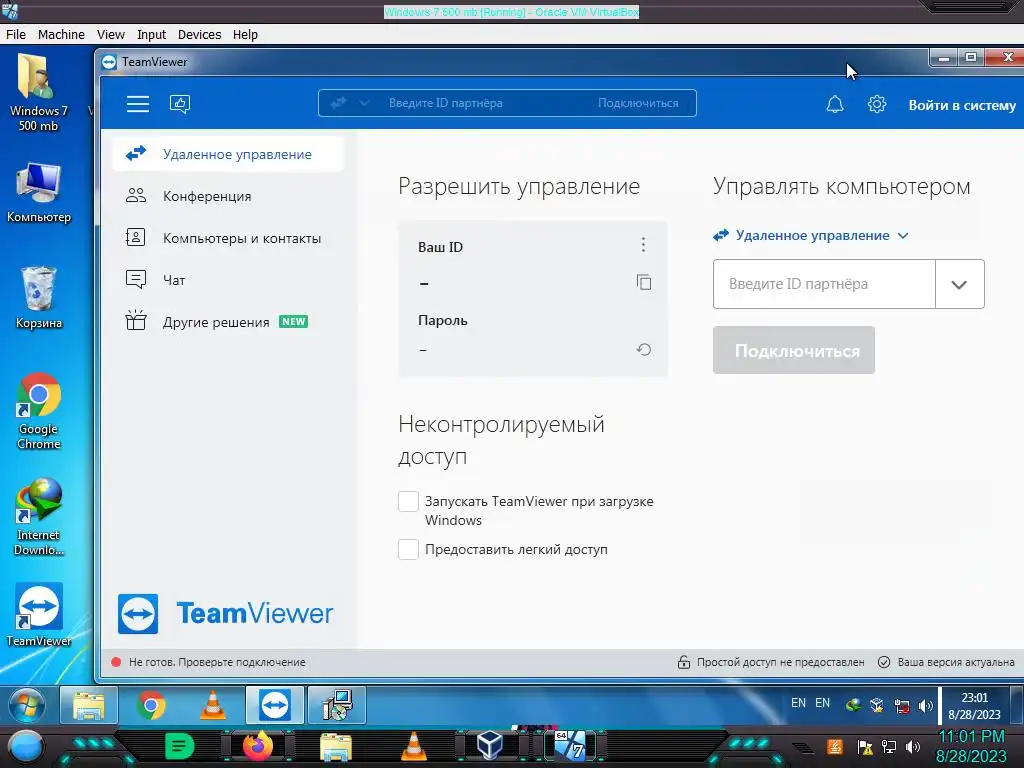Viewport: 1024px width, 768px height.
Task: Click the gray Подключиться button
Action: (793, 350)
